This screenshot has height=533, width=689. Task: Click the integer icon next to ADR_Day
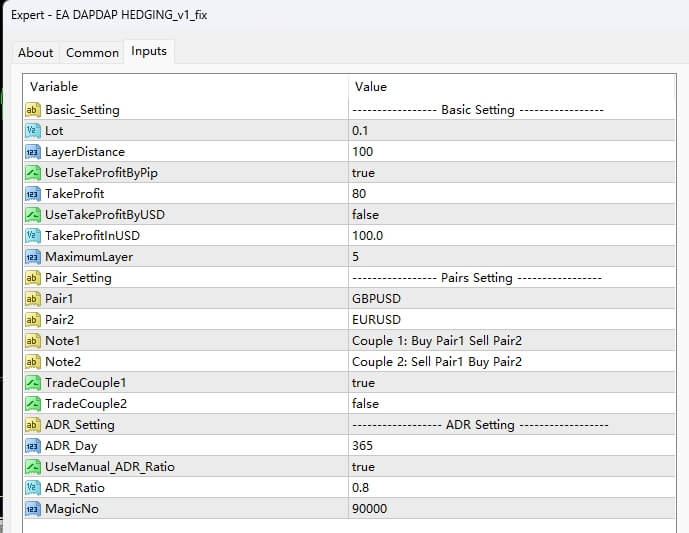[x=33, y=446]
